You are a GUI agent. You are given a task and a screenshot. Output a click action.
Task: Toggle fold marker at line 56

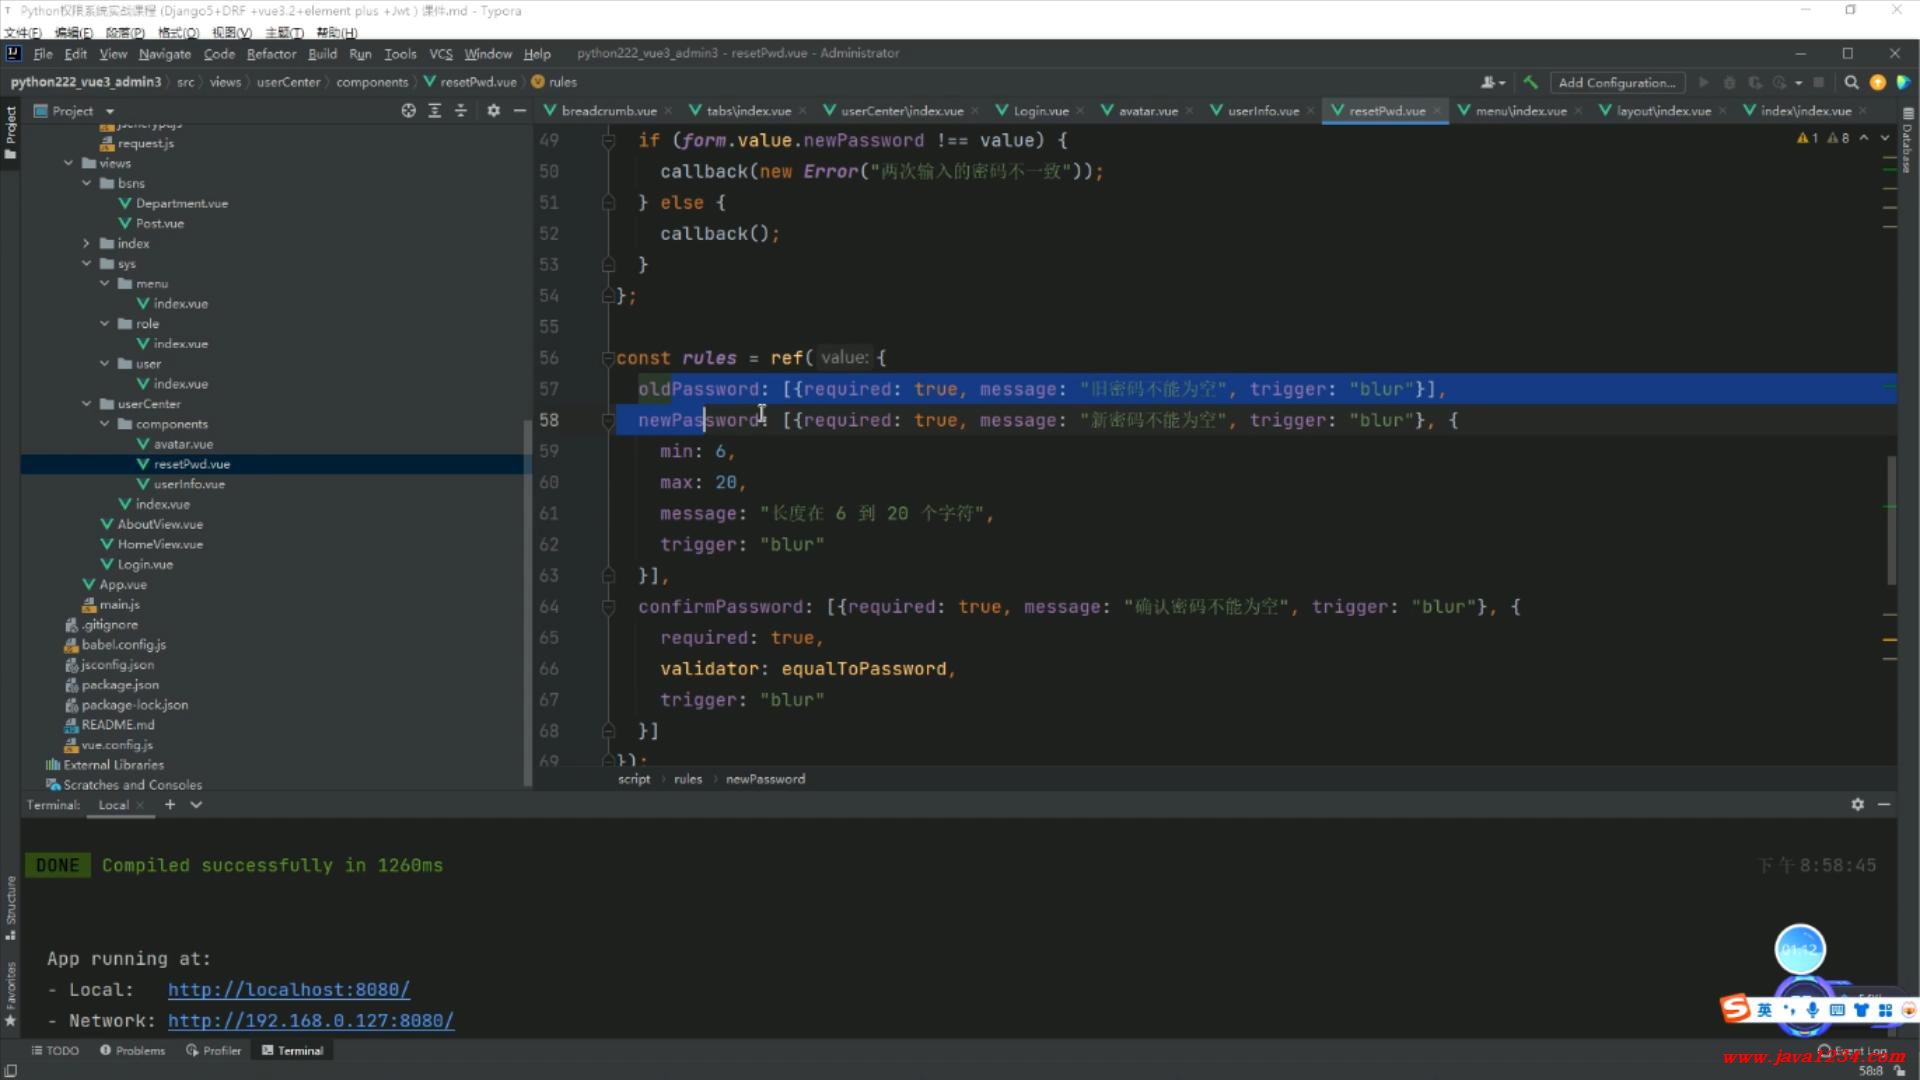[608, 358]
